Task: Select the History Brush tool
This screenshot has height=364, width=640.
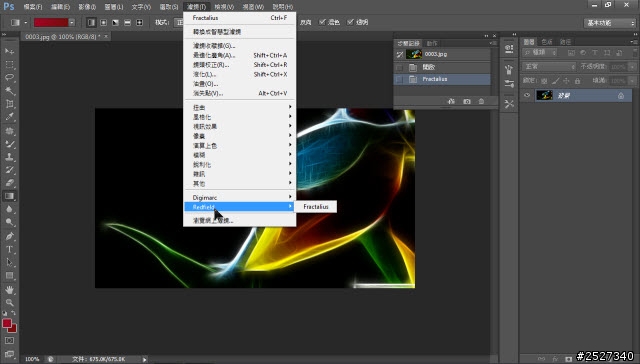Action: [x=9, y=170]
